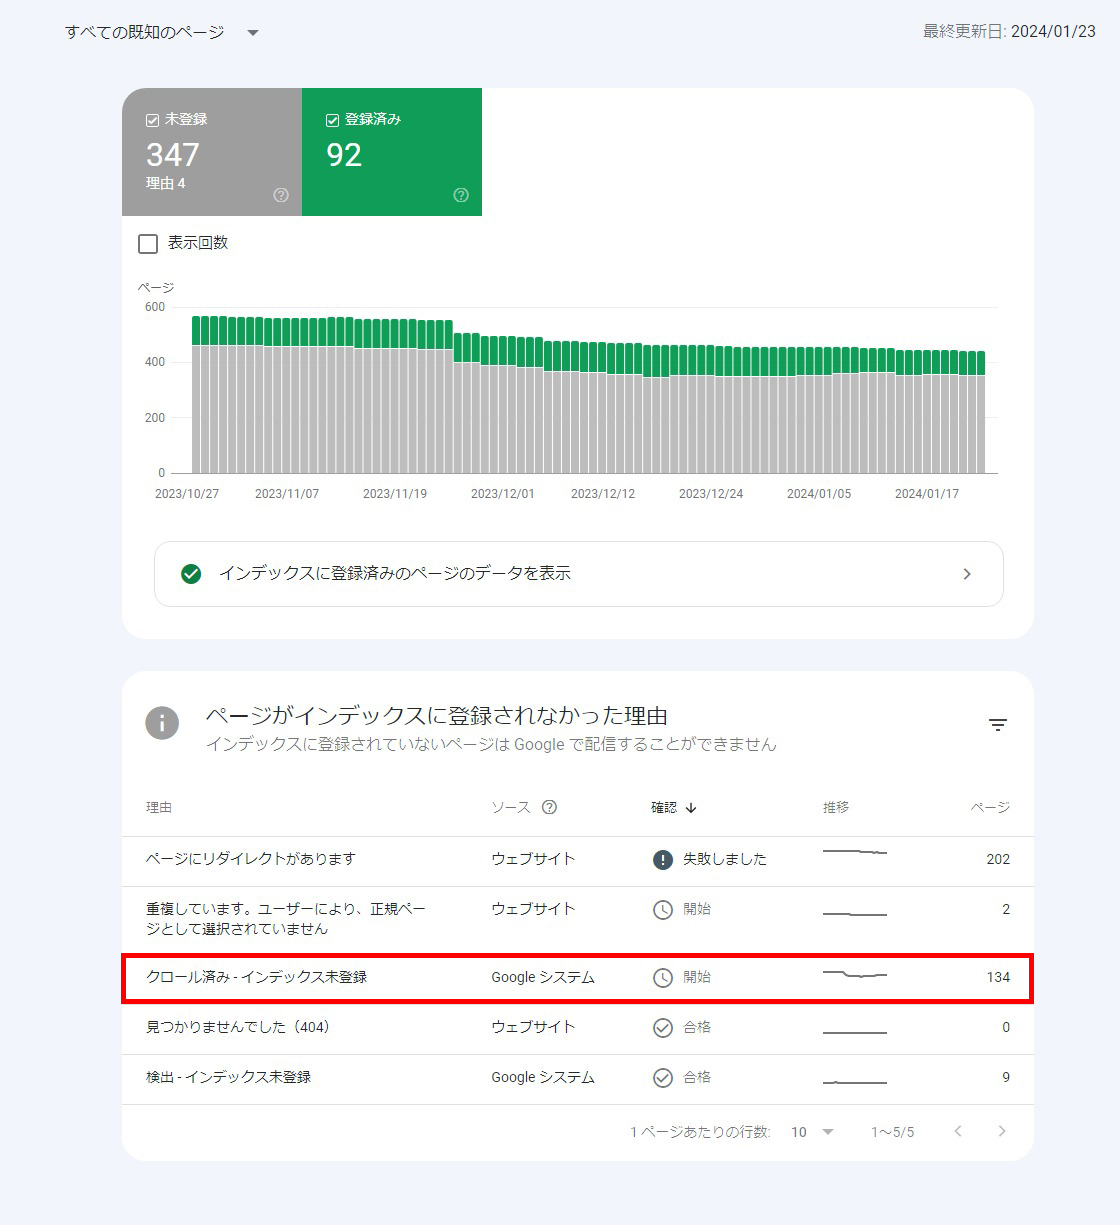Go to next page of table rows

point(1002,1131)
